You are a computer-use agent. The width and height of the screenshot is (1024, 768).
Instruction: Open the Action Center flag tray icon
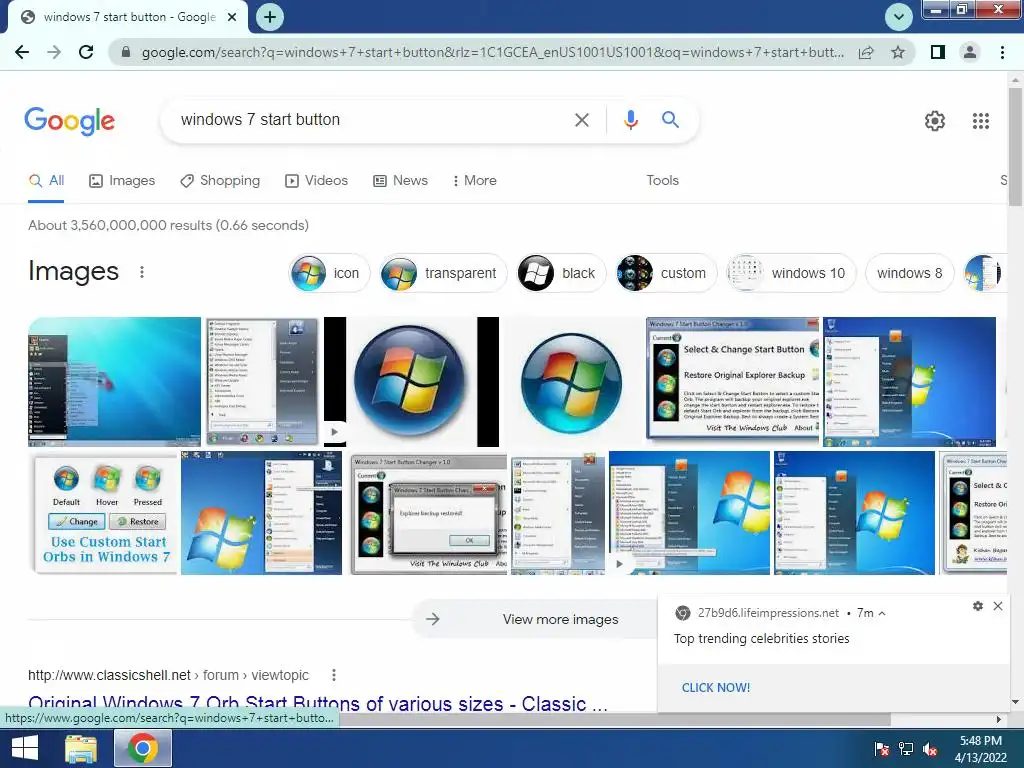tap(882, 749)
